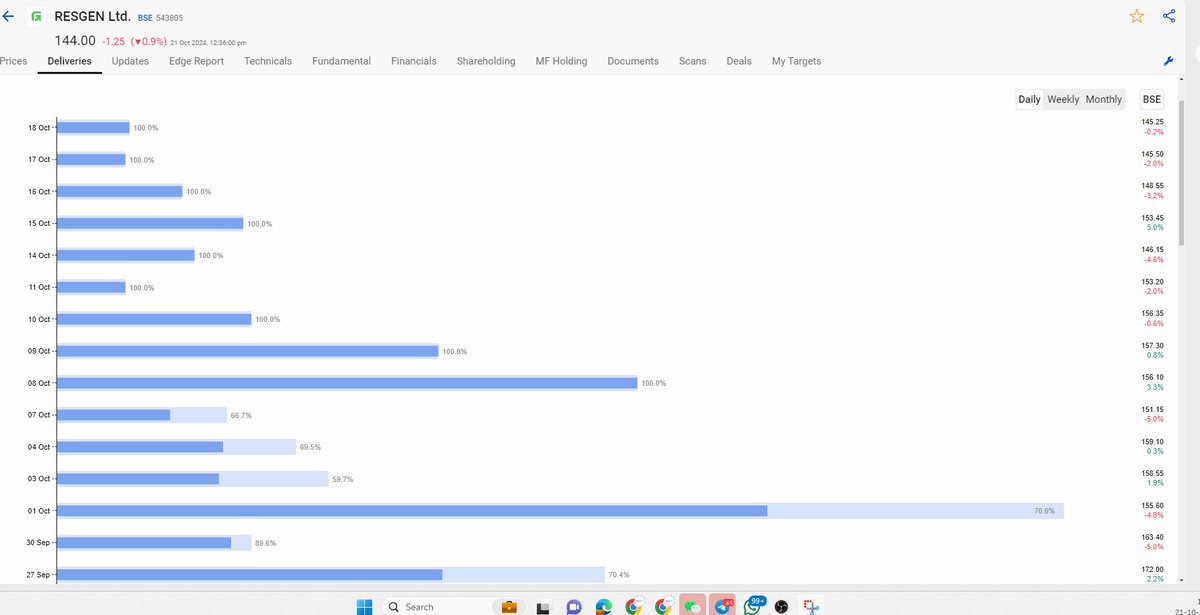Switch to the Fundamental tab
Viewport: 1200px width, 615px height.
pyautogui.click(x=341, y=61)
